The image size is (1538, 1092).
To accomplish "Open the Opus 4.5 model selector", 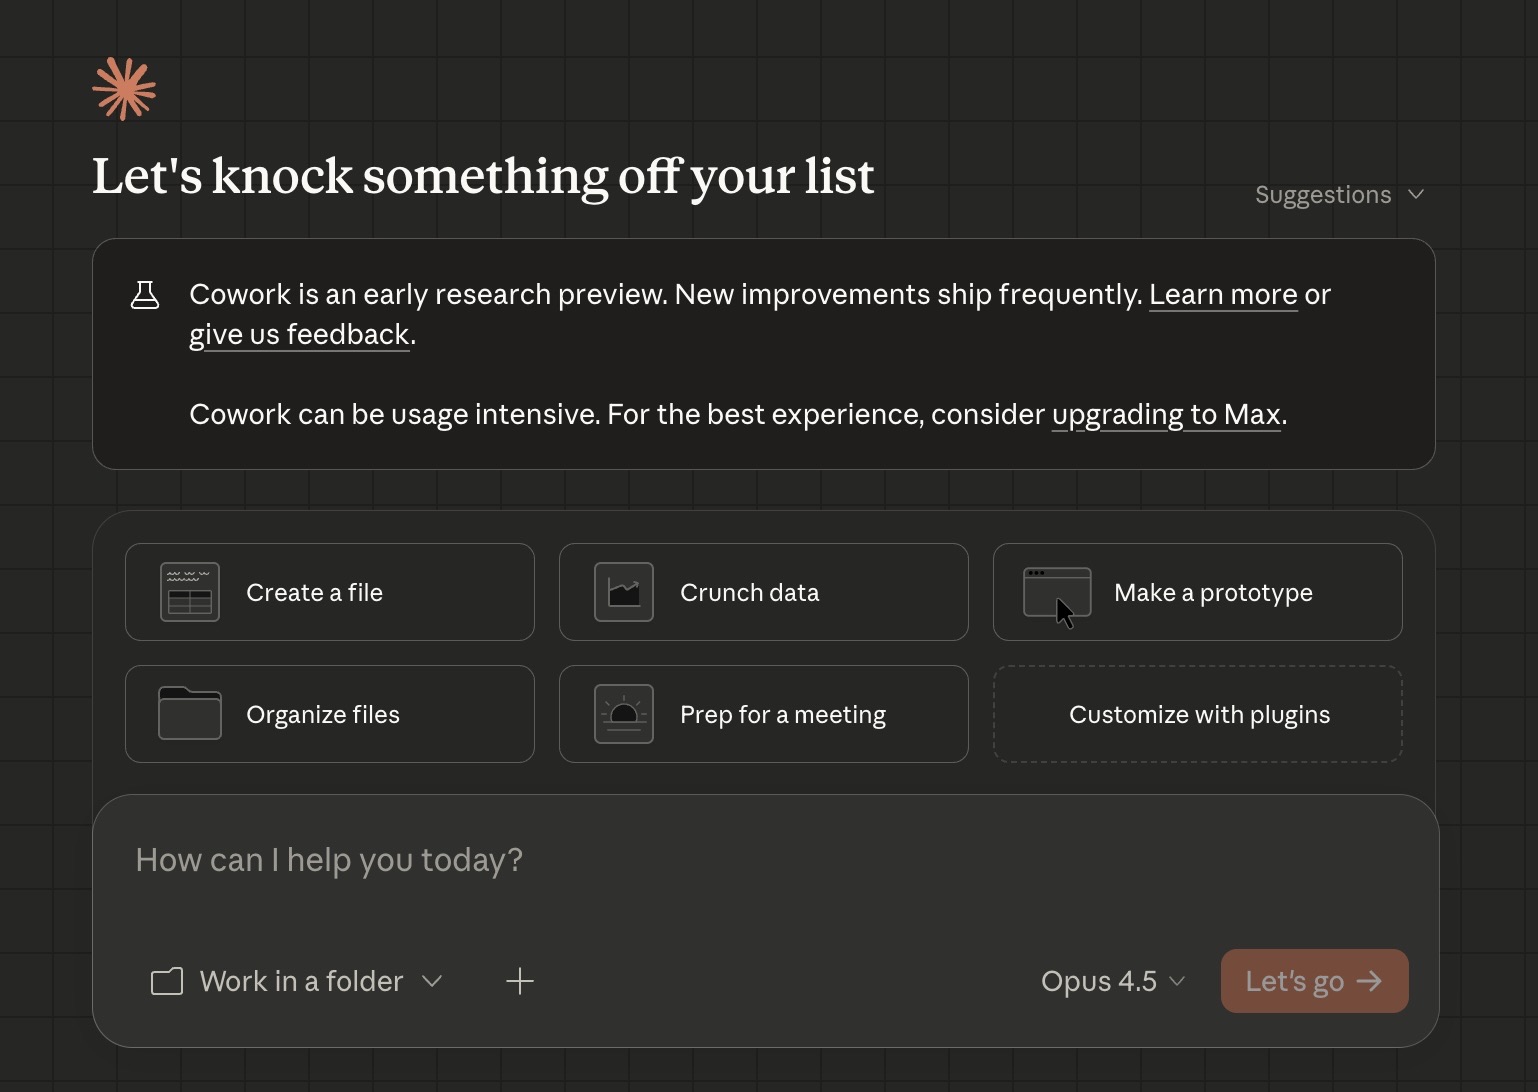I will tap(1113, 981).
